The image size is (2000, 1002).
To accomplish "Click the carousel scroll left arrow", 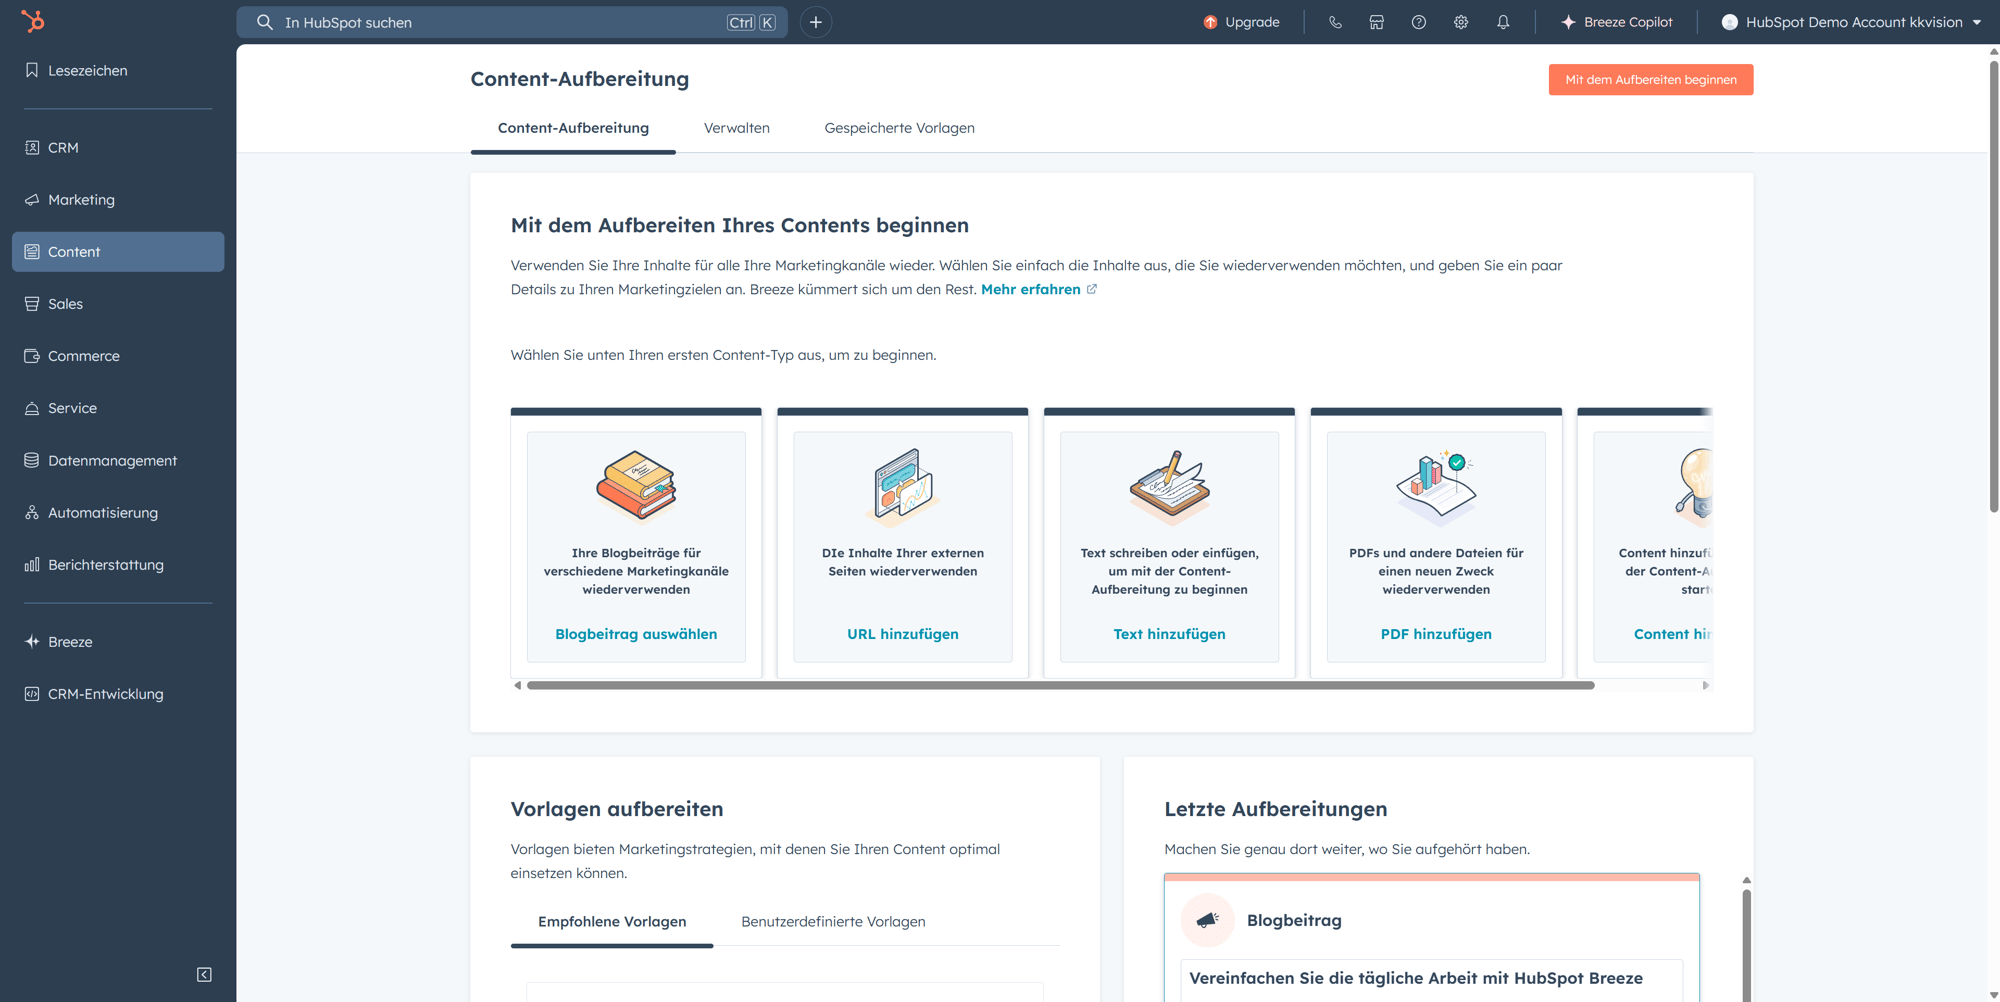I will (x=517, y=685).
